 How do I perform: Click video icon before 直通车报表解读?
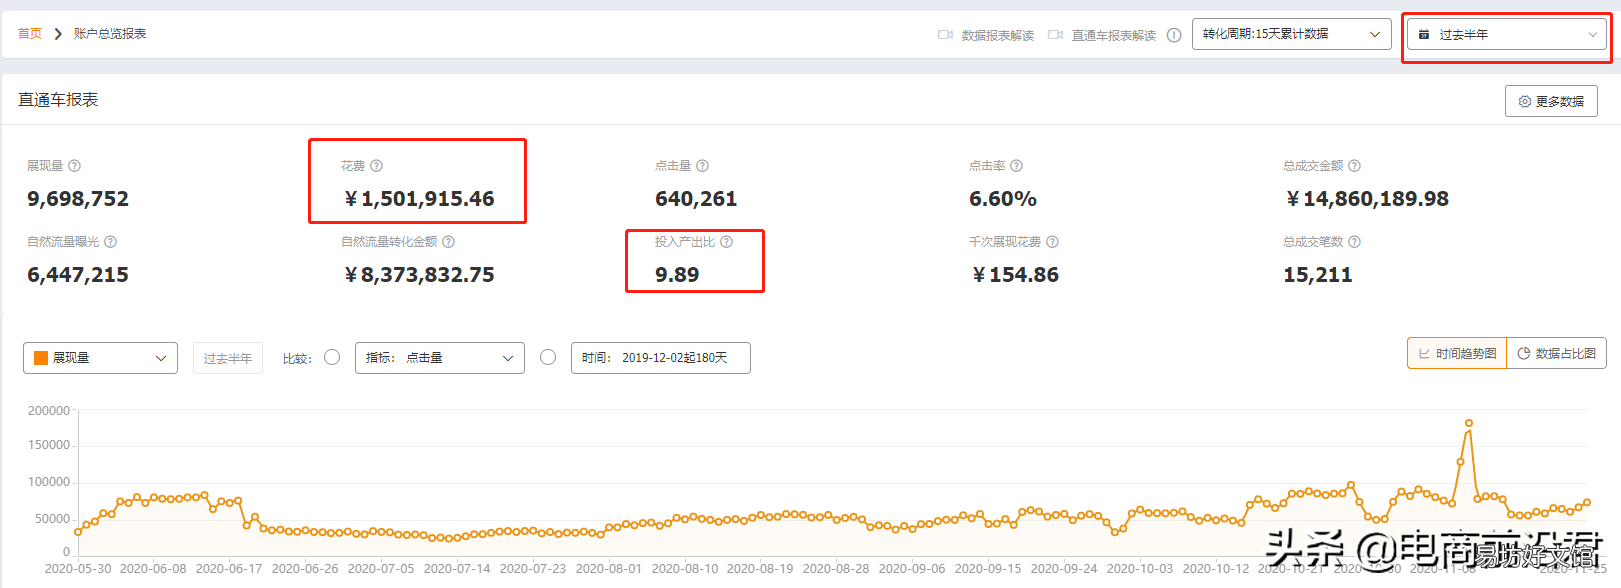(x=1055, y=35)
